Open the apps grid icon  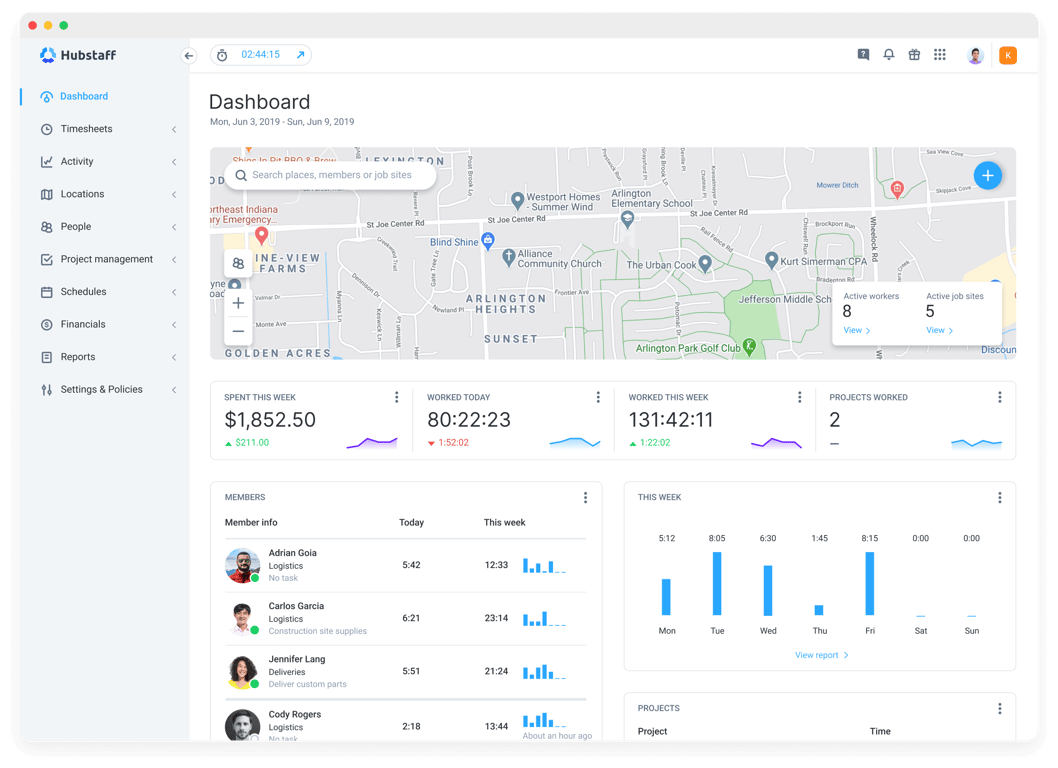point(940,55)
